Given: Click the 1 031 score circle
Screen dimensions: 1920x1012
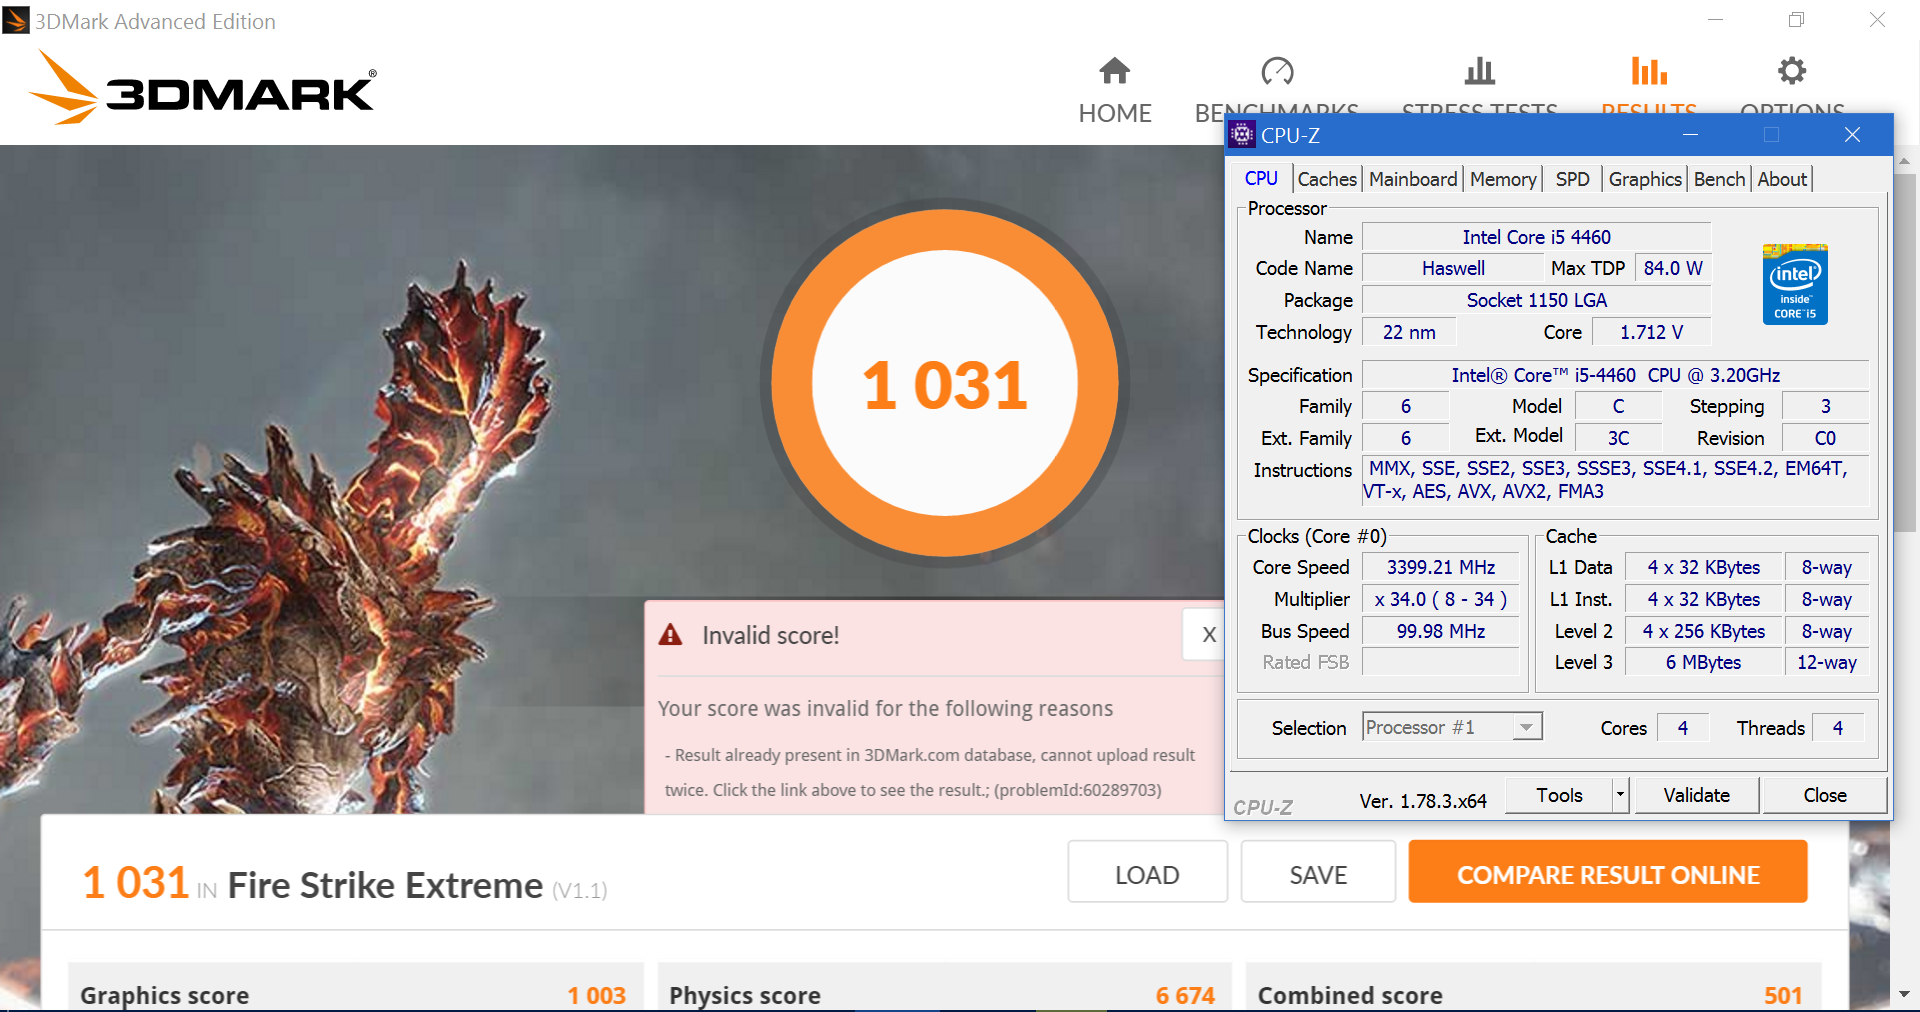Looking at the screenshot, I should 945,384.
